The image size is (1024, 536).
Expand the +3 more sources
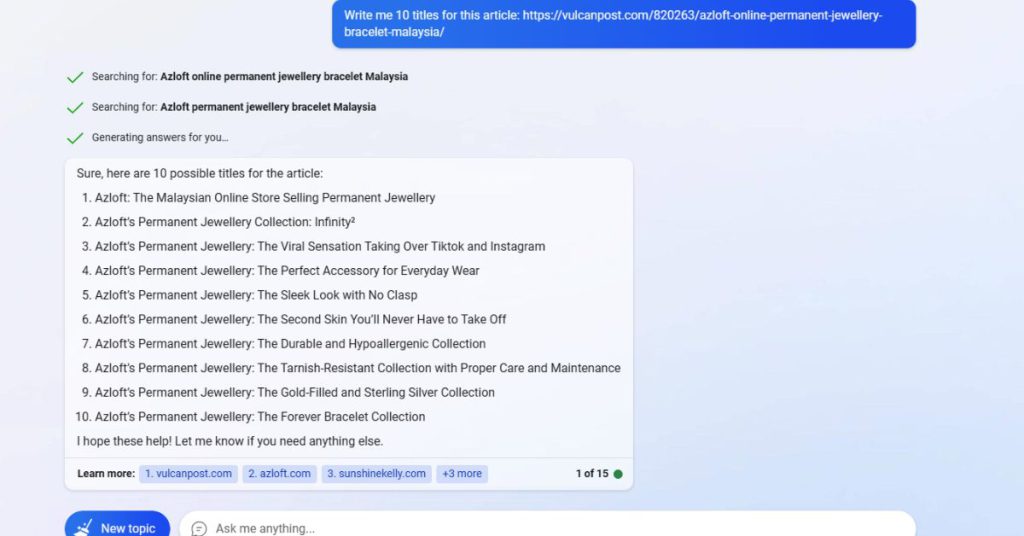(462, 474)
